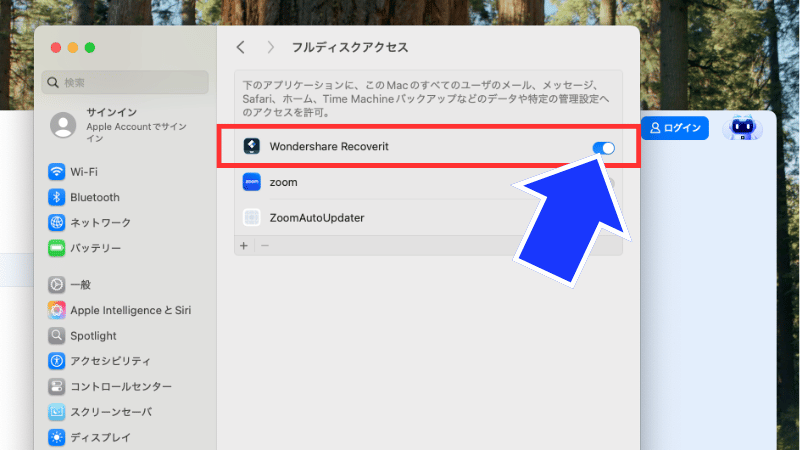
Task: Open サインイン Apple Account sign-in
Action: (125, 125)
